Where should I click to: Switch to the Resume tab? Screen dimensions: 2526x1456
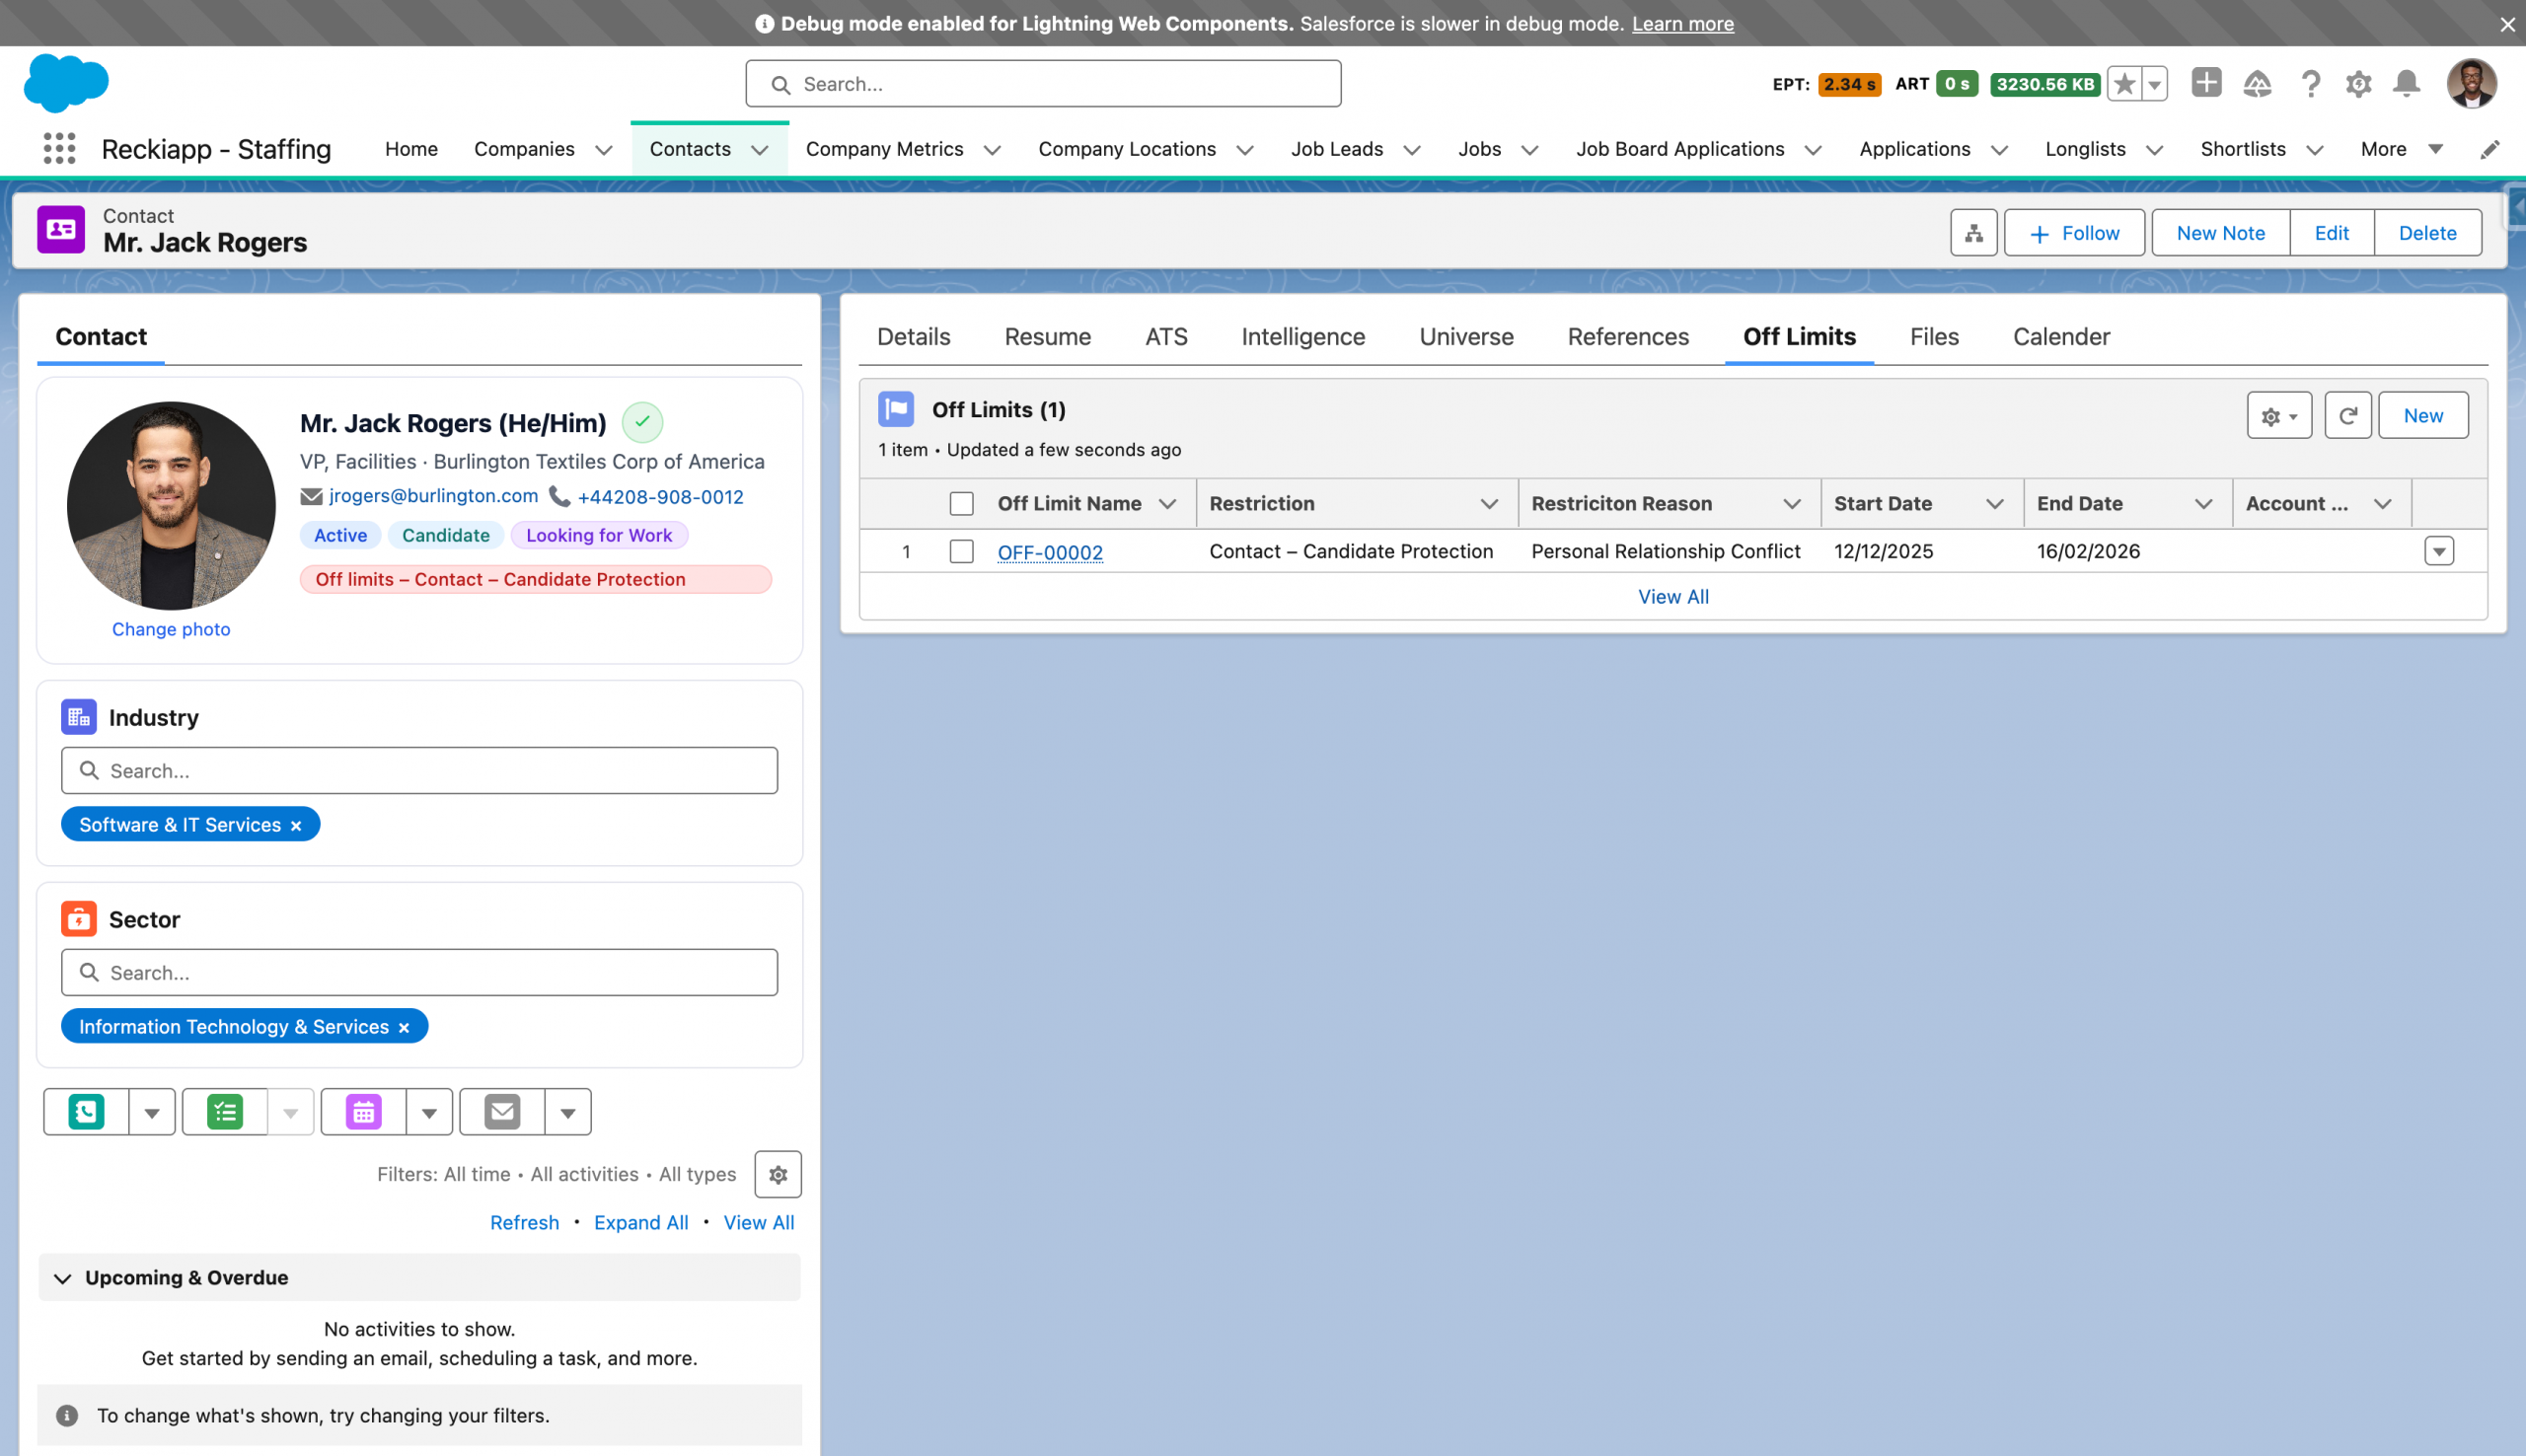pos(1047,337)
